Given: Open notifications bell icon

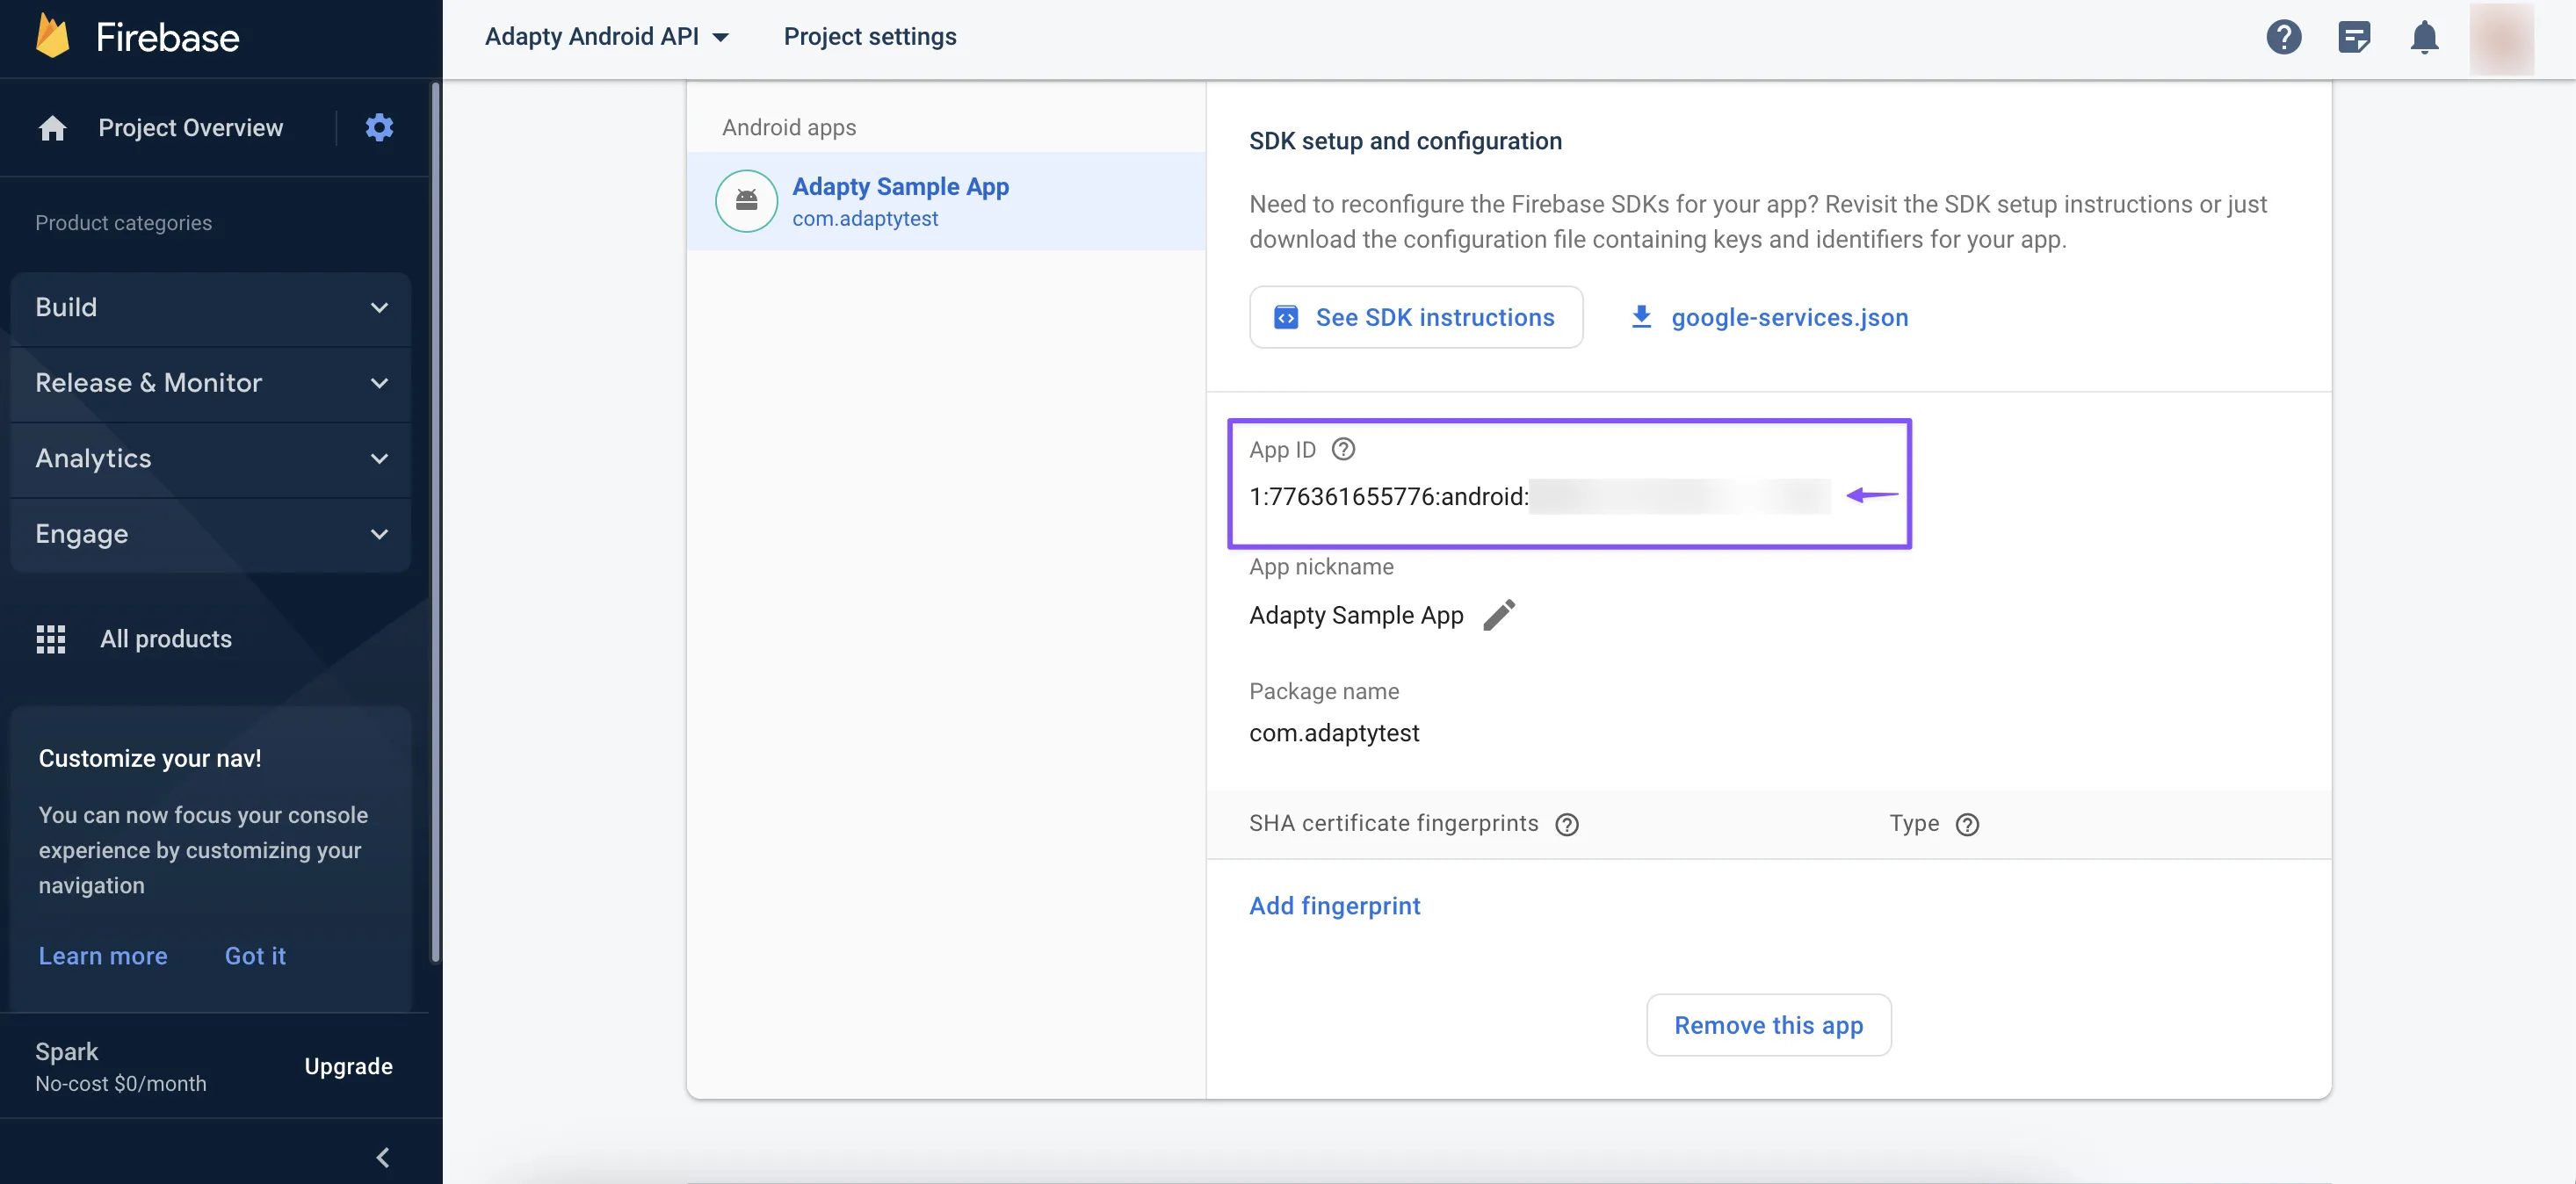Looking at the screenshot, I should pos(2424,37).
